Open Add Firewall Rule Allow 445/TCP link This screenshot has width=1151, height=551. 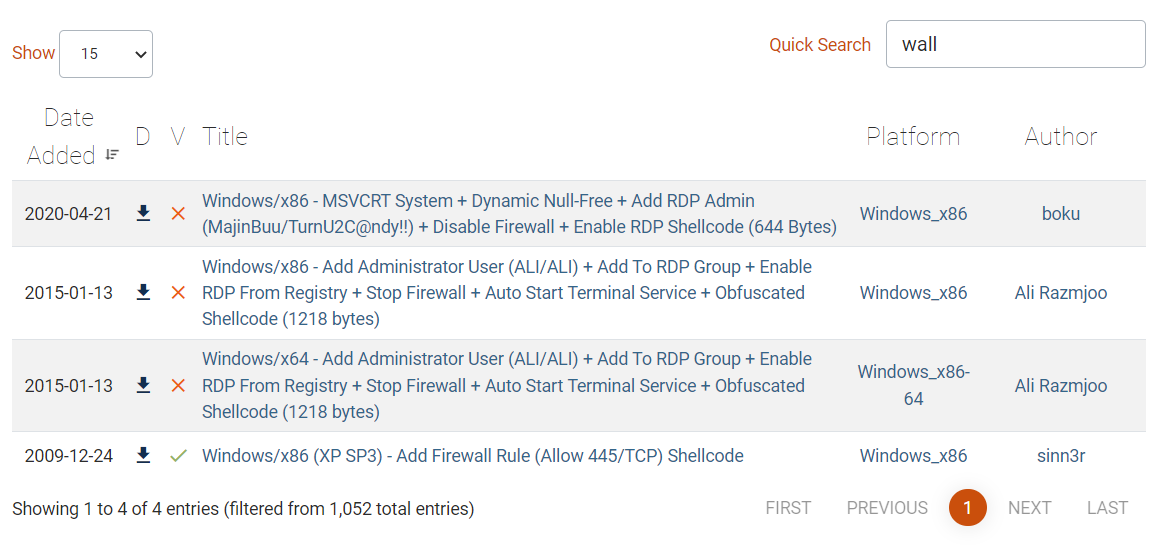[473, 456]
